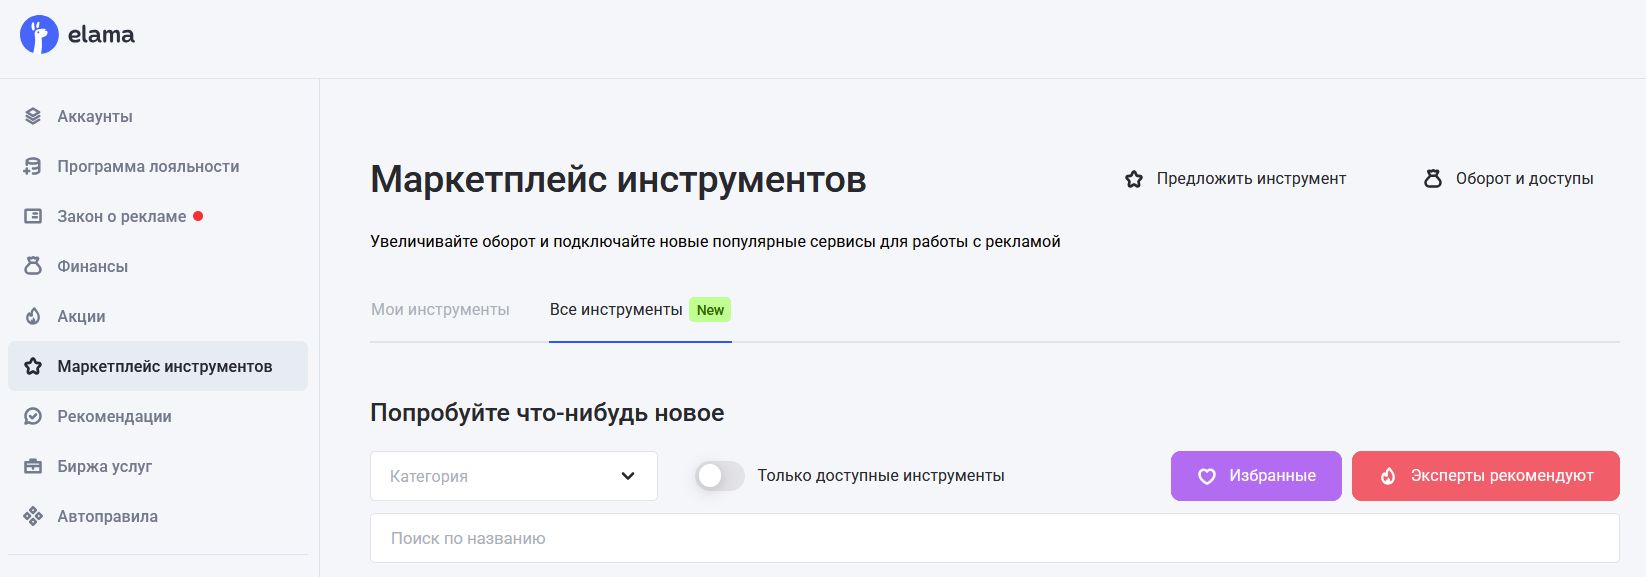1646x577 pixels.
Task: Click the red Эксперты рекомендуют button
Action: tap(1486, 476)
